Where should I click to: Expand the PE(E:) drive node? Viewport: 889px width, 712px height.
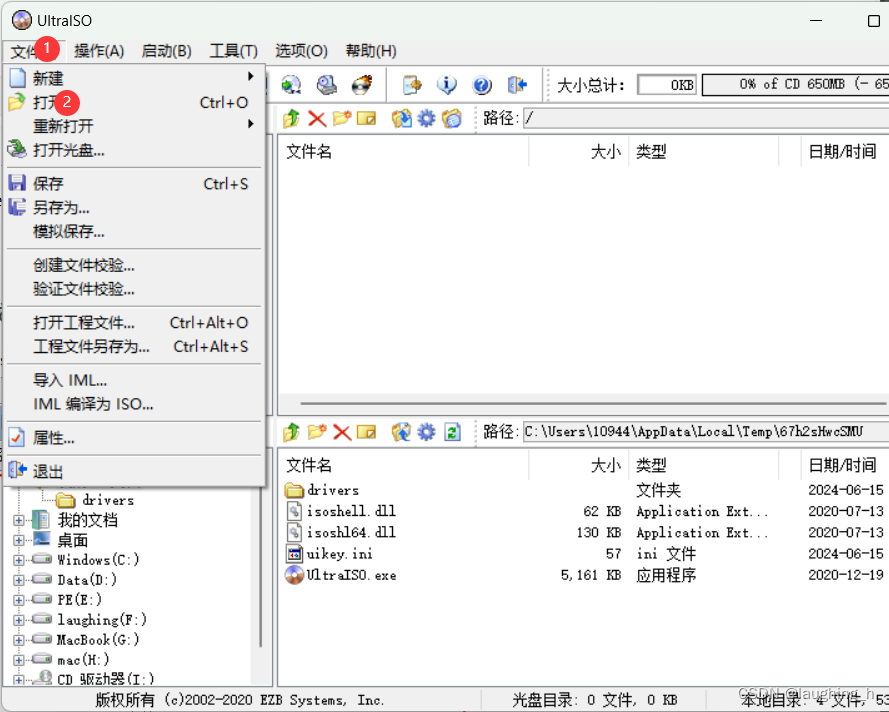[19, 600]
